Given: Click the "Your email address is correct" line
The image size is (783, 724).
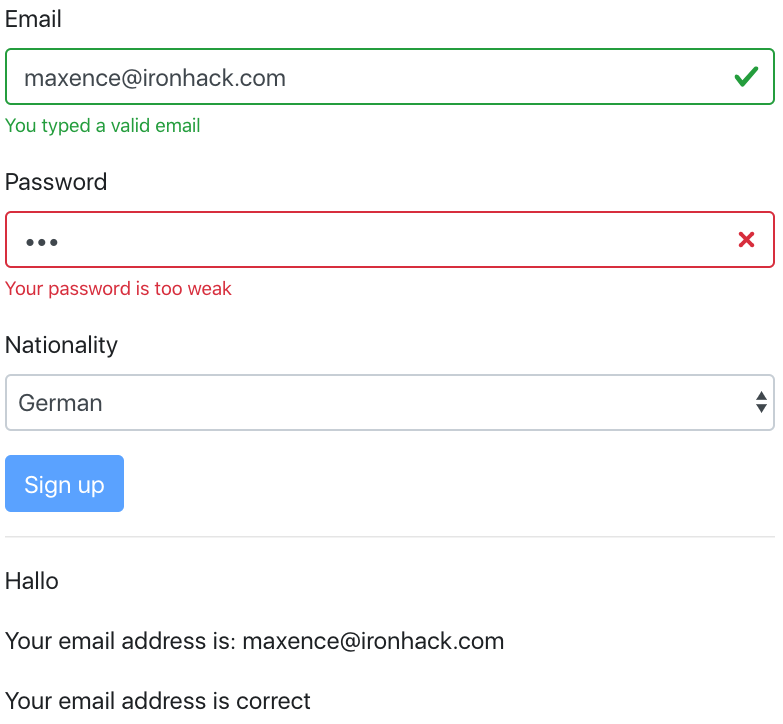Looking at the screenshot, I should click(158, 701).
